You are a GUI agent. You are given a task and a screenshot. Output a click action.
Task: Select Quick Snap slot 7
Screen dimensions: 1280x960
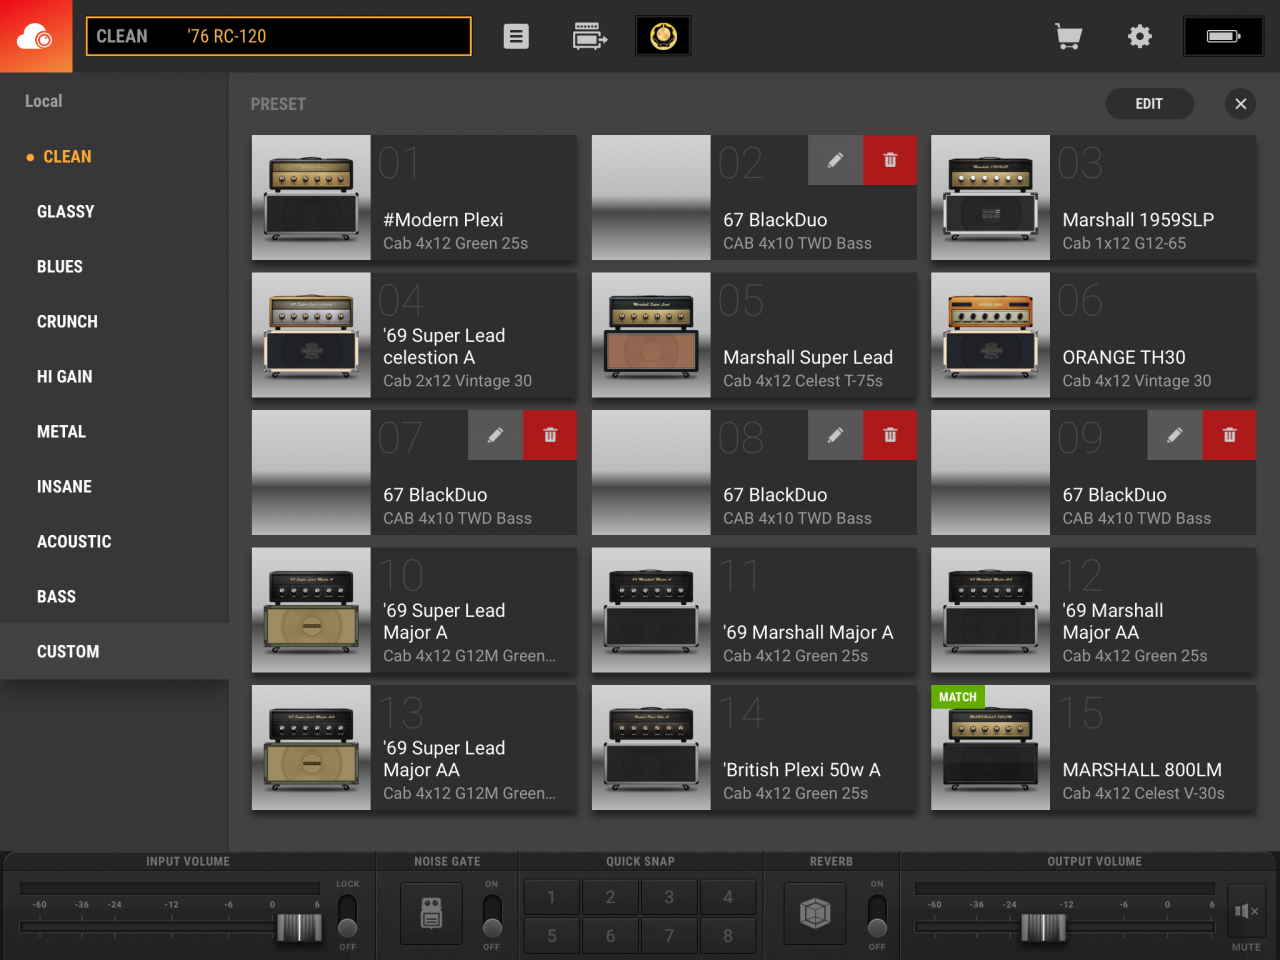pos(669,936)
